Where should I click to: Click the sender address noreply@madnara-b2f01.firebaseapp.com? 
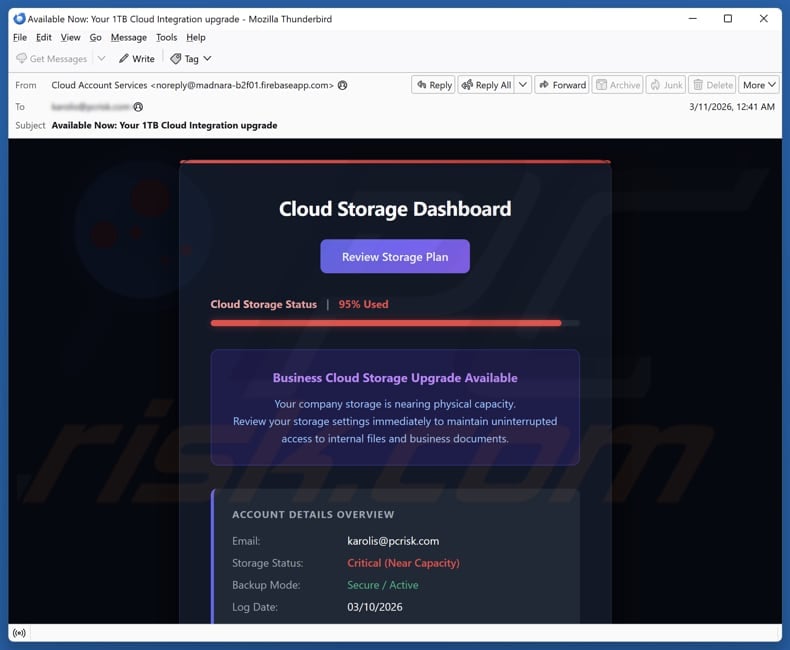pos(242,85)
